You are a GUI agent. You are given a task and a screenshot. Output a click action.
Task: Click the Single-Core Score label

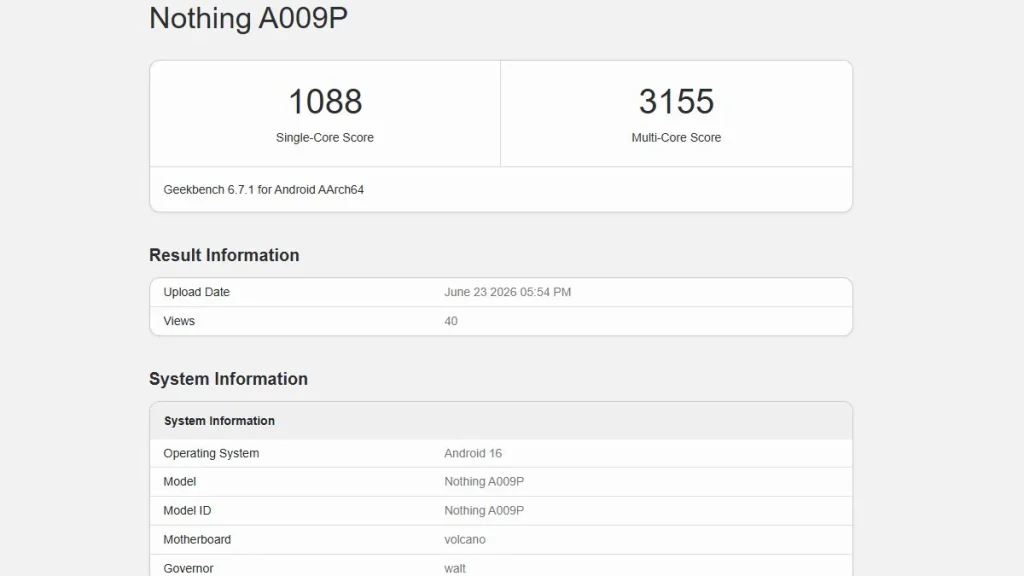(x=325, y=138)
